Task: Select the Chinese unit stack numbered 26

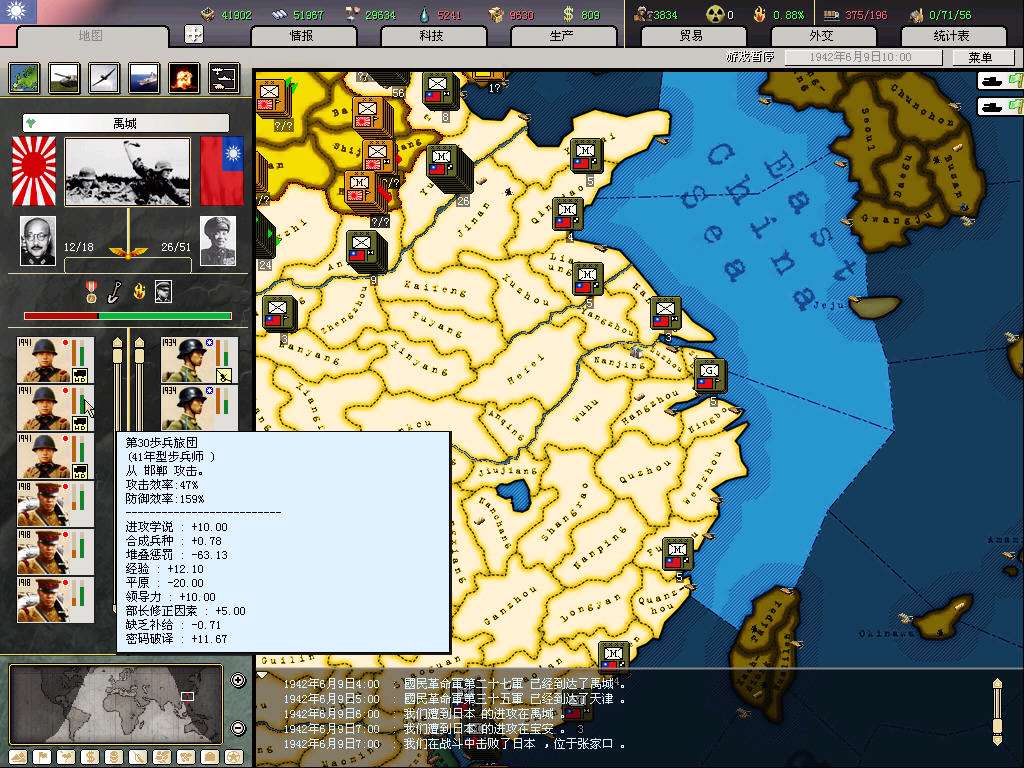Action: 447,168
